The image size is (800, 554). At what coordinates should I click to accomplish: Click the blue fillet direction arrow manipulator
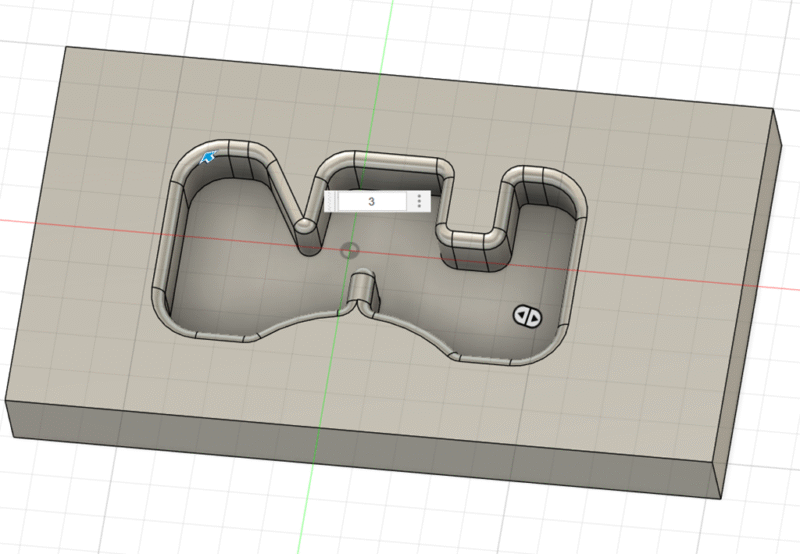(x=210, y=157)
